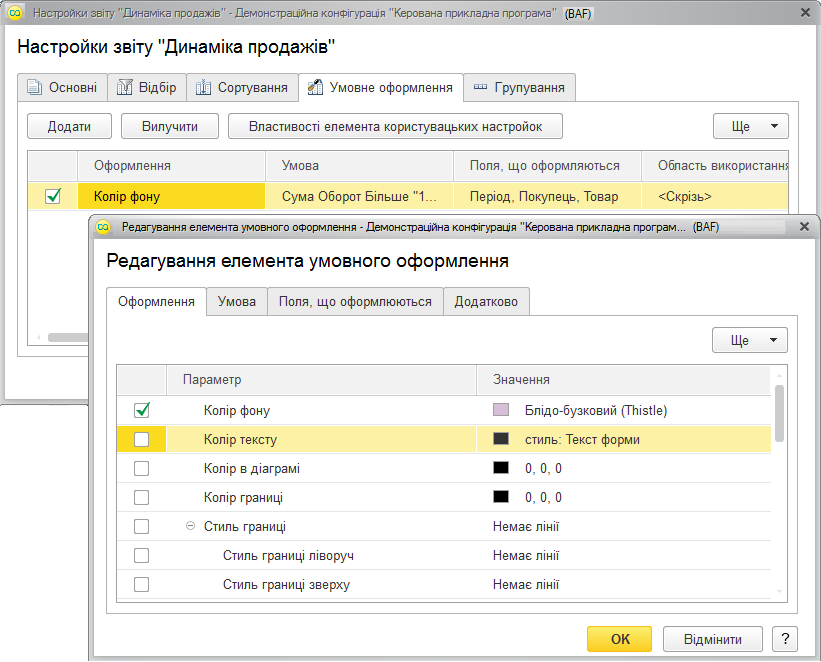Screen dimensions: 821x662
Task: Click the document icon on the Основні tab
Action: [x=35, y=87]
